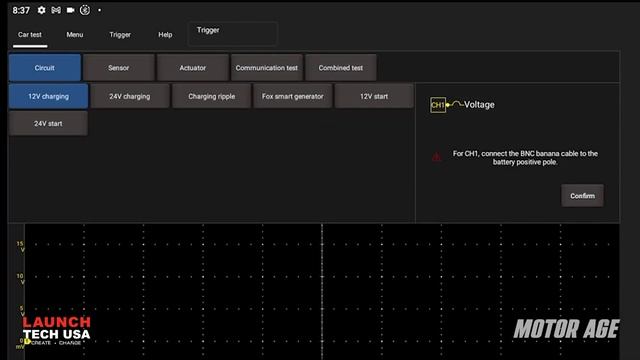Tap the Gmail notification icon
This screenshot has width=640, height=360.
(56, 10)
